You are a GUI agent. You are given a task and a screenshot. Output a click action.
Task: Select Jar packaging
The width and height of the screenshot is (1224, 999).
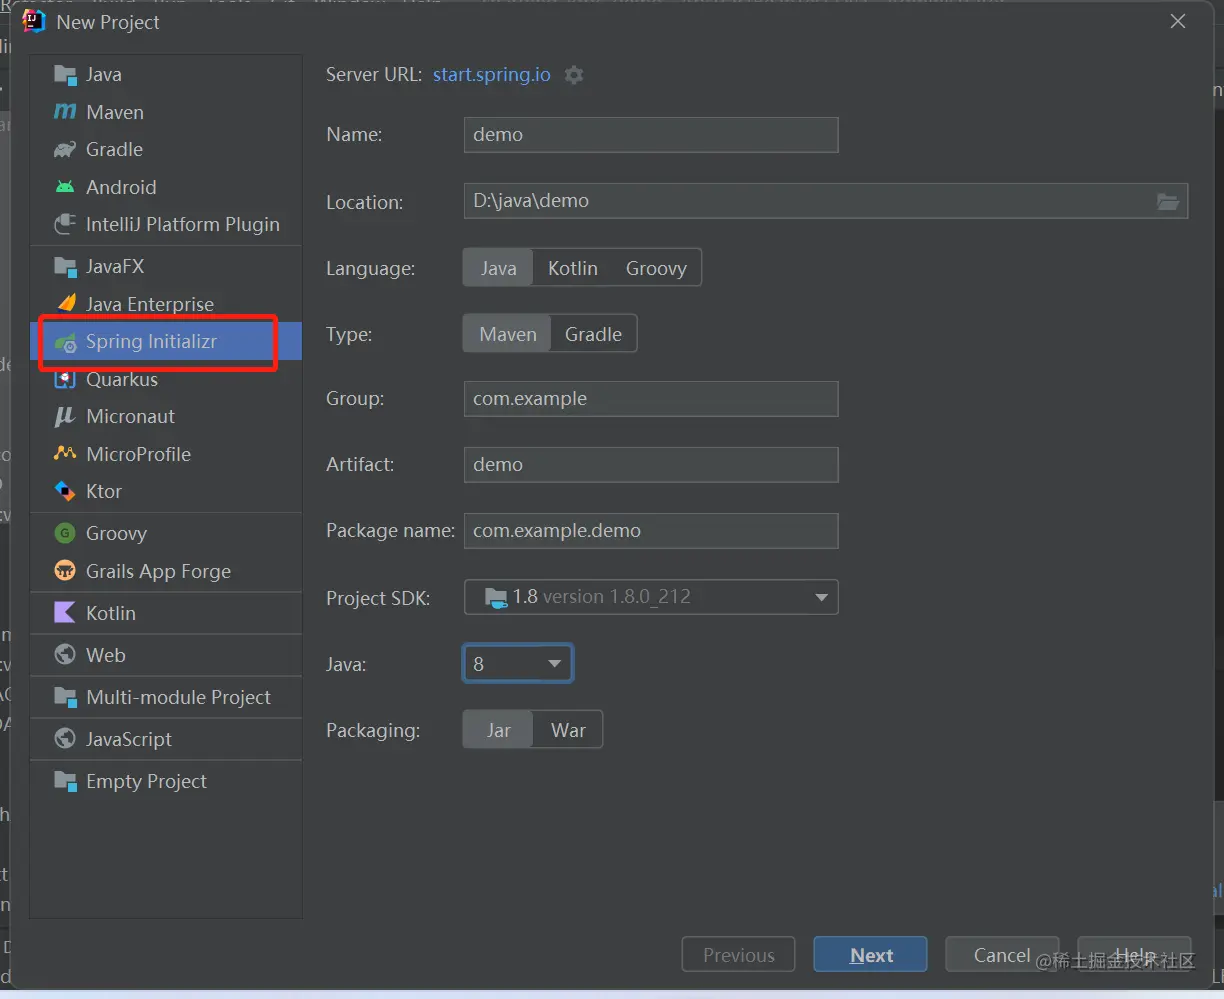498,730
